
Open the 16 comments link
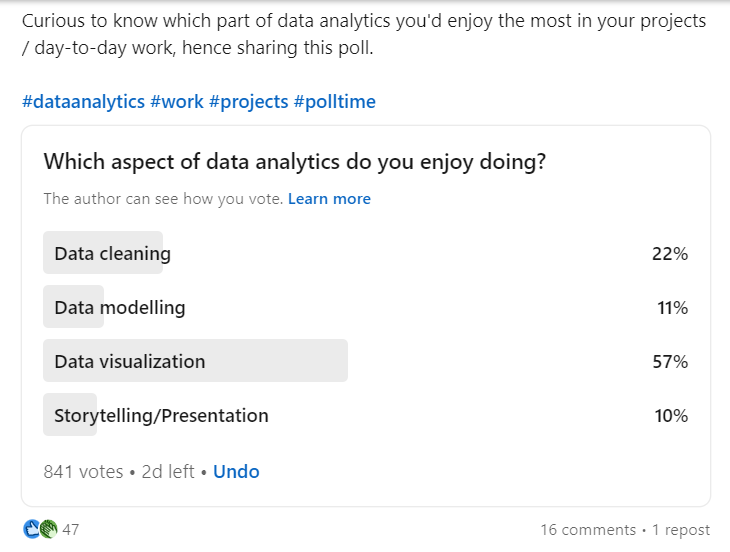(587, 530)
